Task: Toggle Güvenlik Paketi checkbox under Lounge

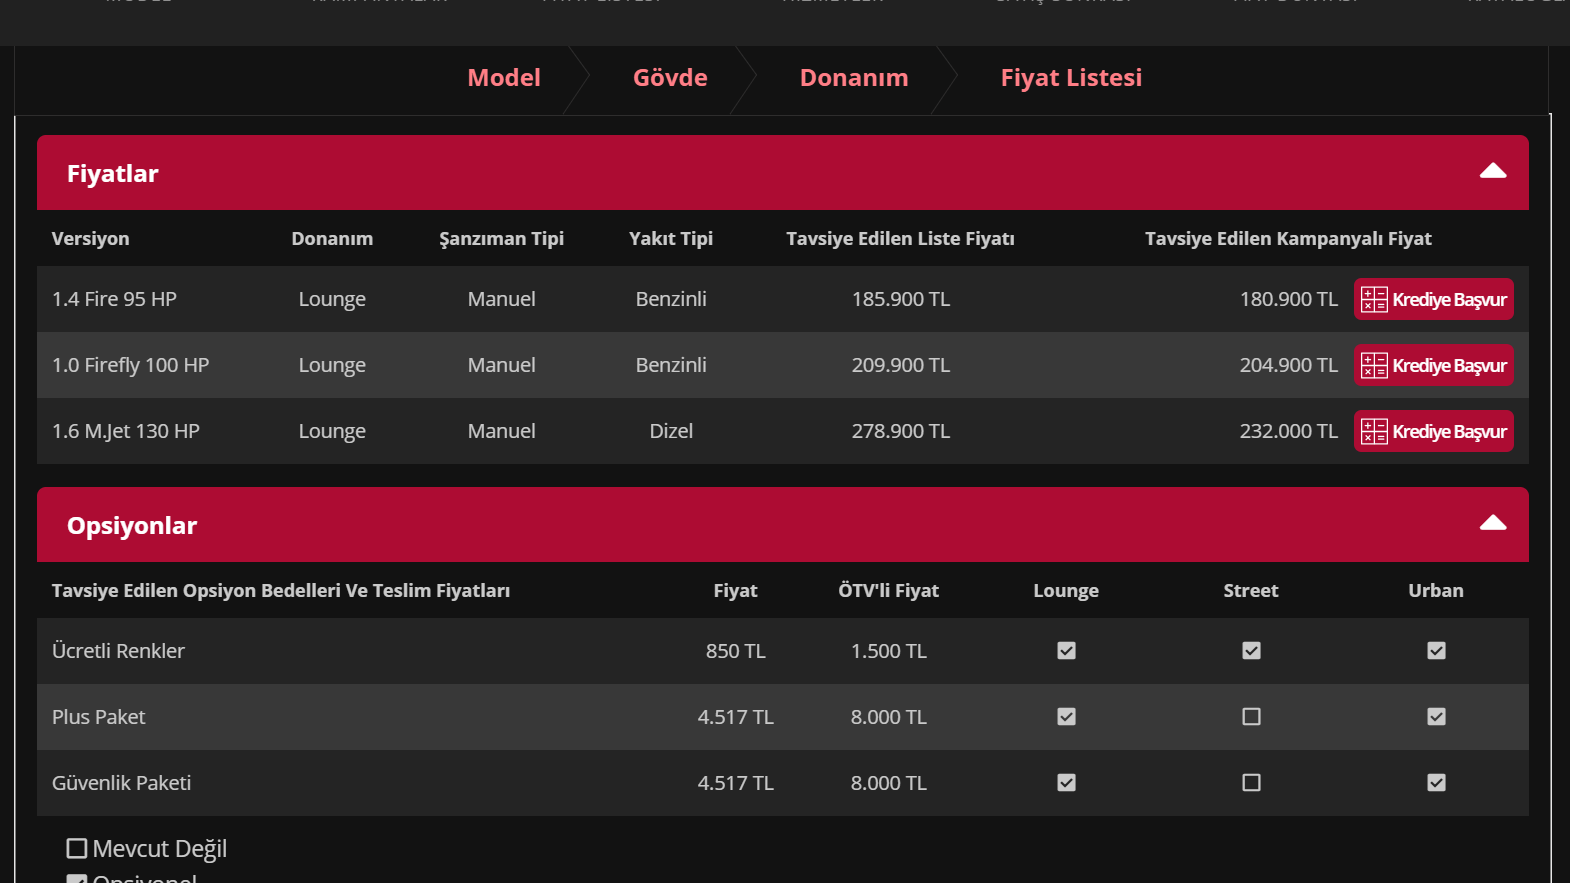Action: pyautogui.click(x=1066, y=783)
